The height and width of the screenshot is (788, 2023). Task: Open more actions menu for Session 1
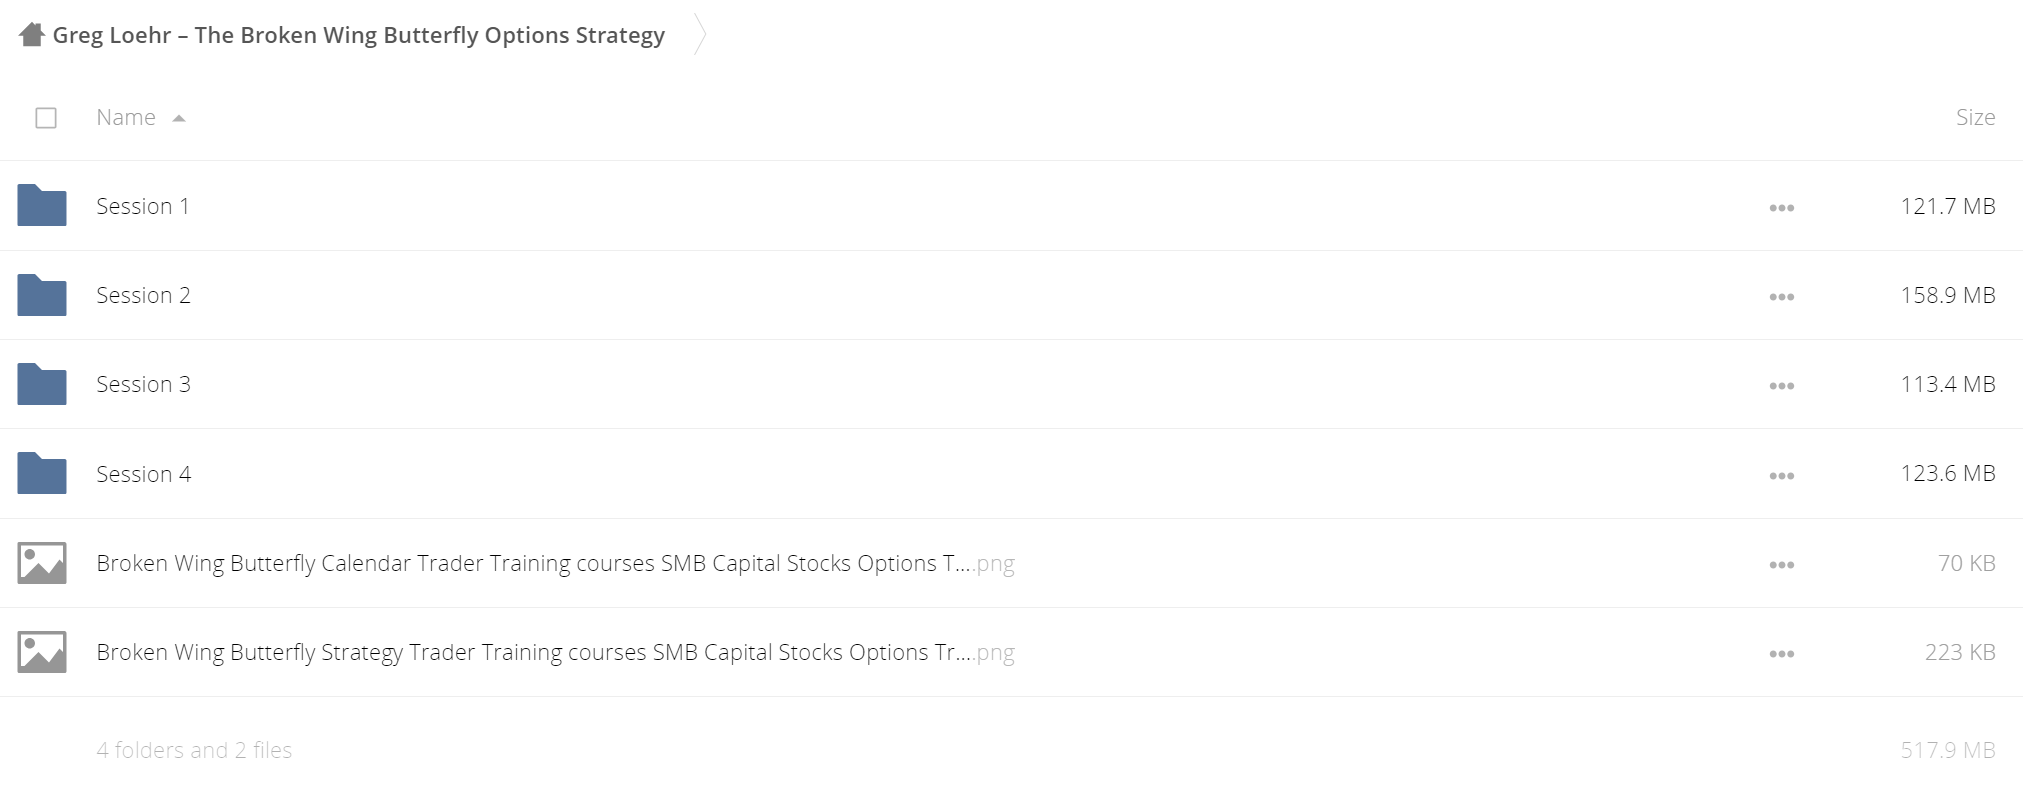(x=1781, y=208)
